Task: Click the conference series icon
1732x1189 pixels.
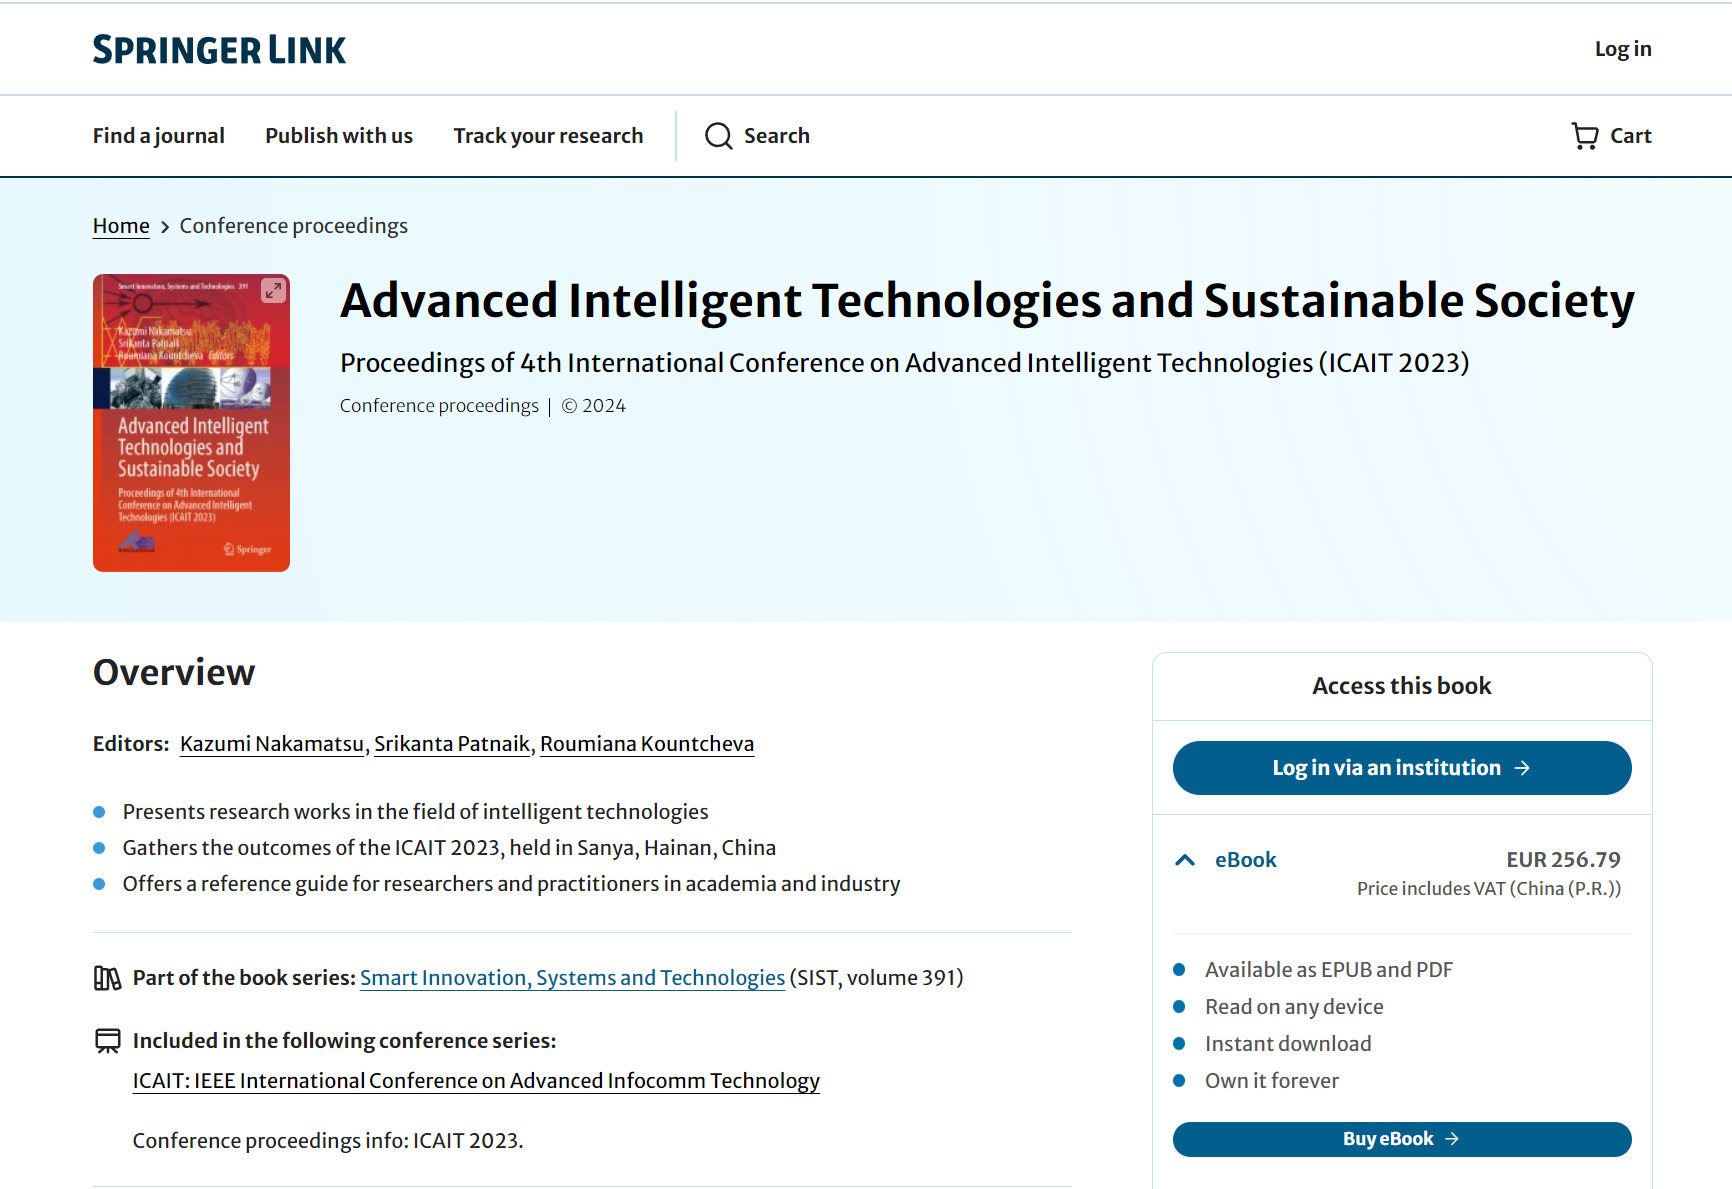Action: [x=107, y=1041]
